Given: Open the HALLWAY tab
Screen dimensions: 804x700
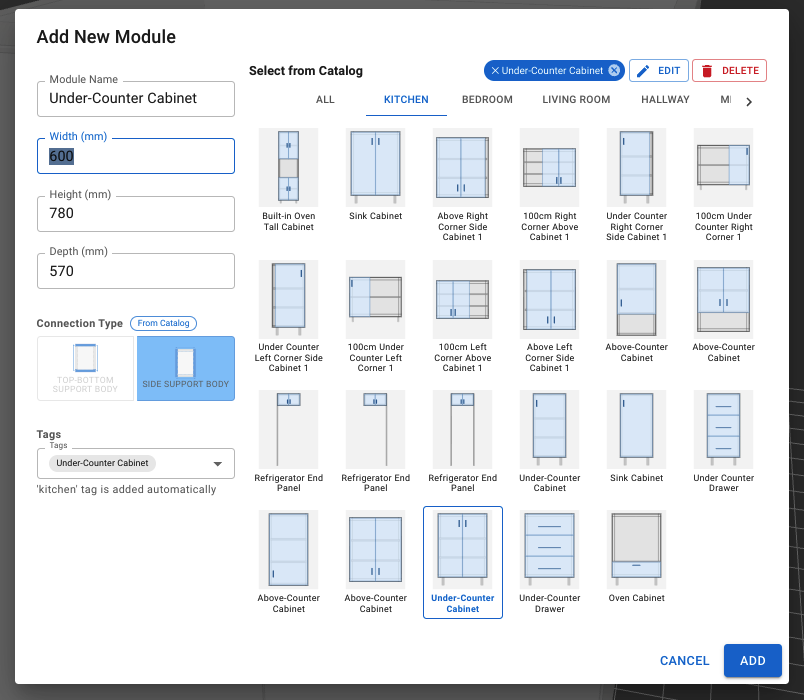Looking at the screenshot, I should pos(665,99).
